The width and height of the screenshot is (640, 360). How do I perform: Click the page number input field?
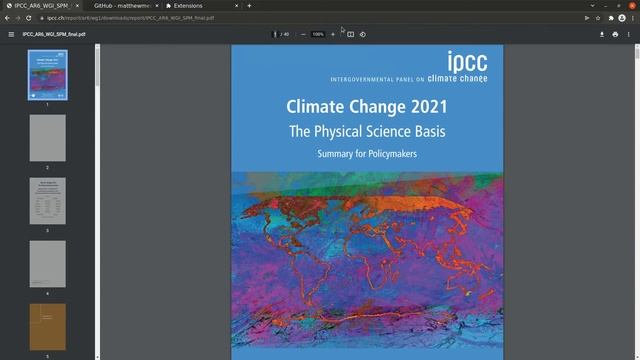click(x=275, y=34)
